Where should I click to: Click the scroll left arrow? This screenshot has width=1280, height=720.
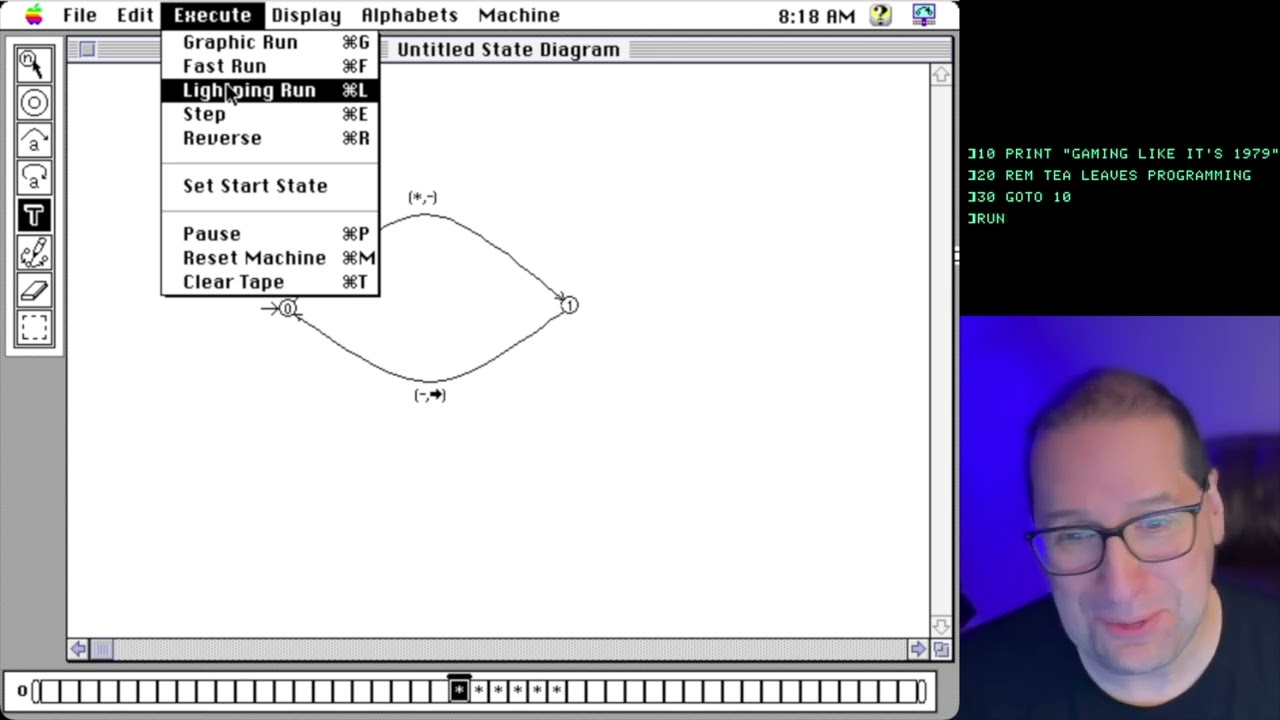(78, 649)
